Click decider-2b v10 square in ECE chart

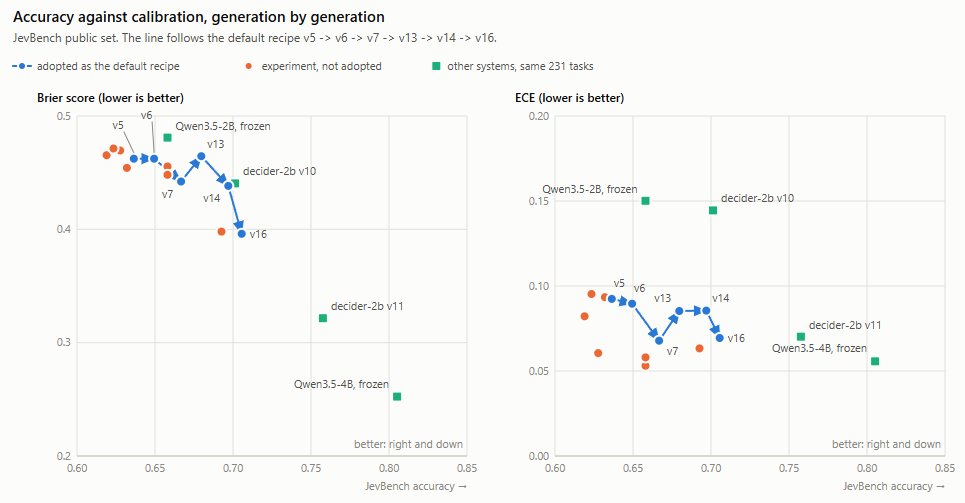713,211
